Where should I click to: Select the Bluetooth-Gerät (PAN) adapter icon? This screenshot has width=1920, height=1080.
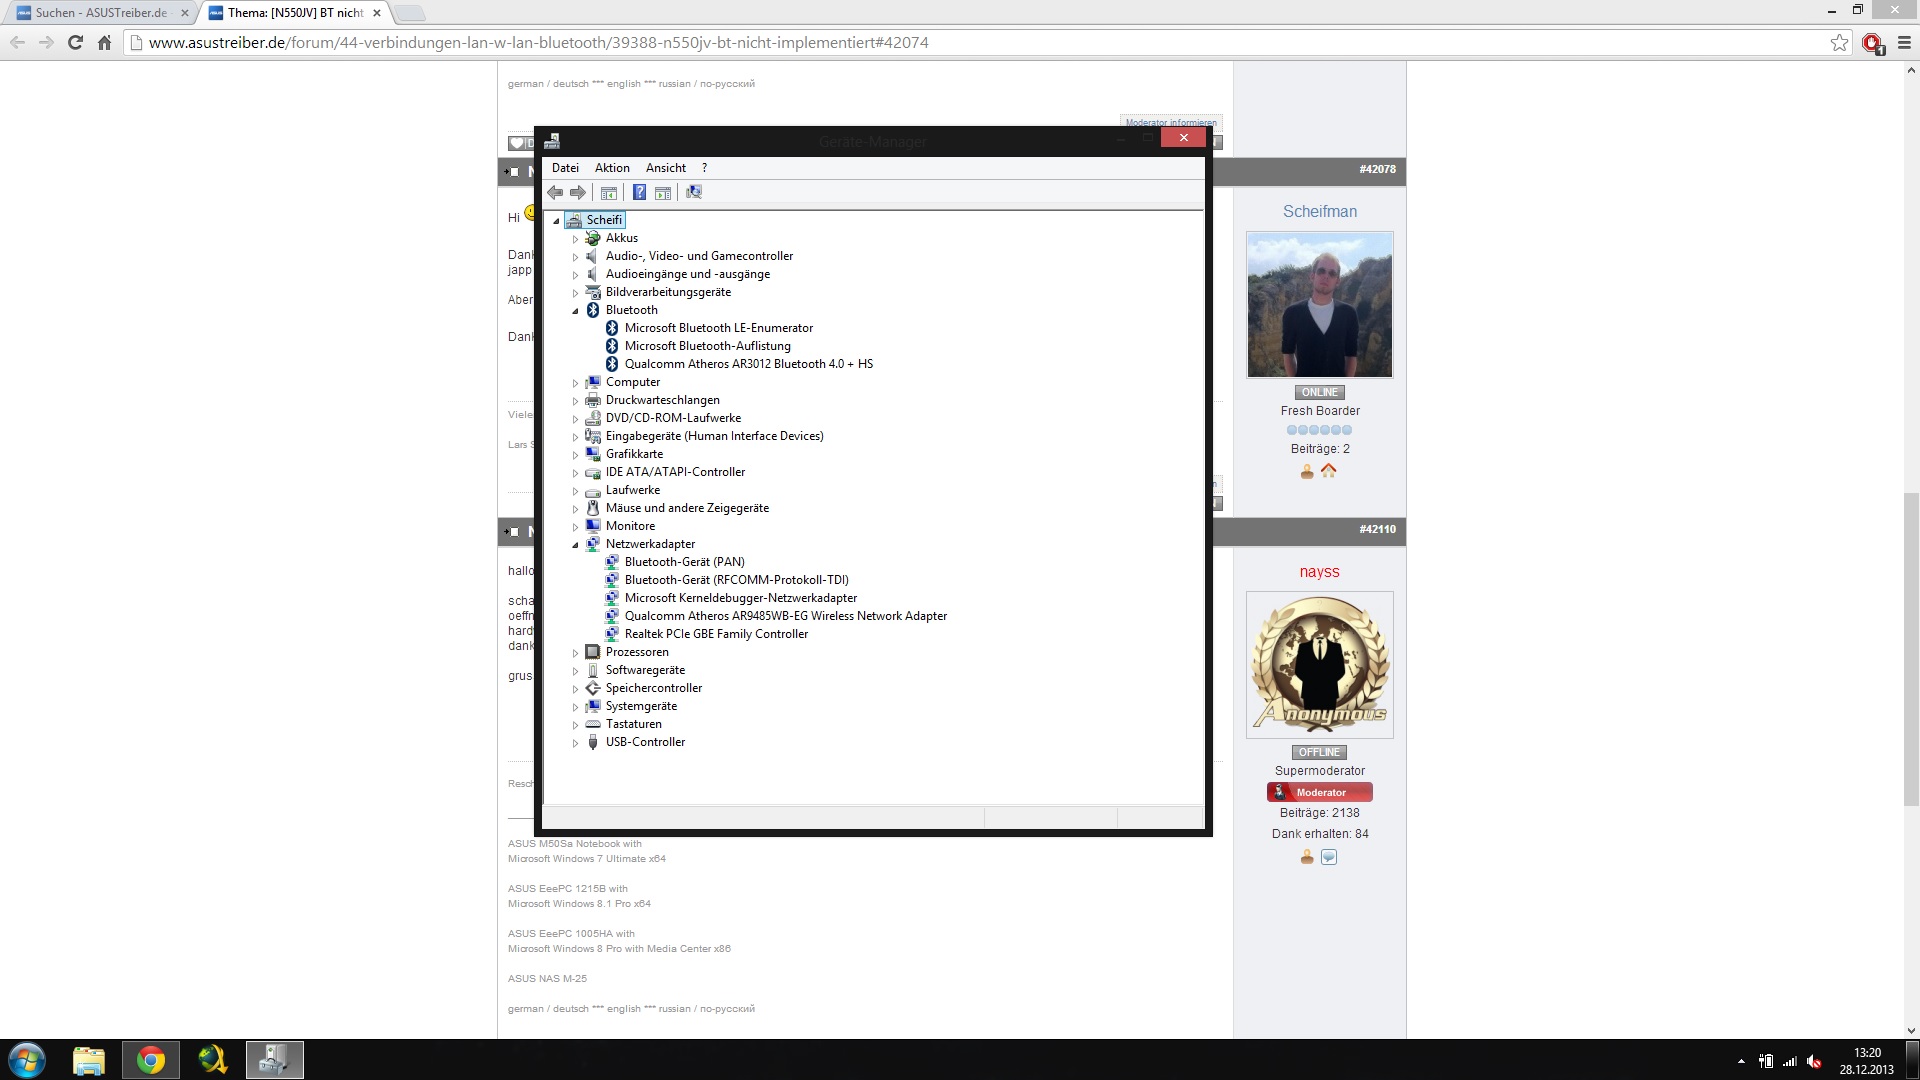612,562
